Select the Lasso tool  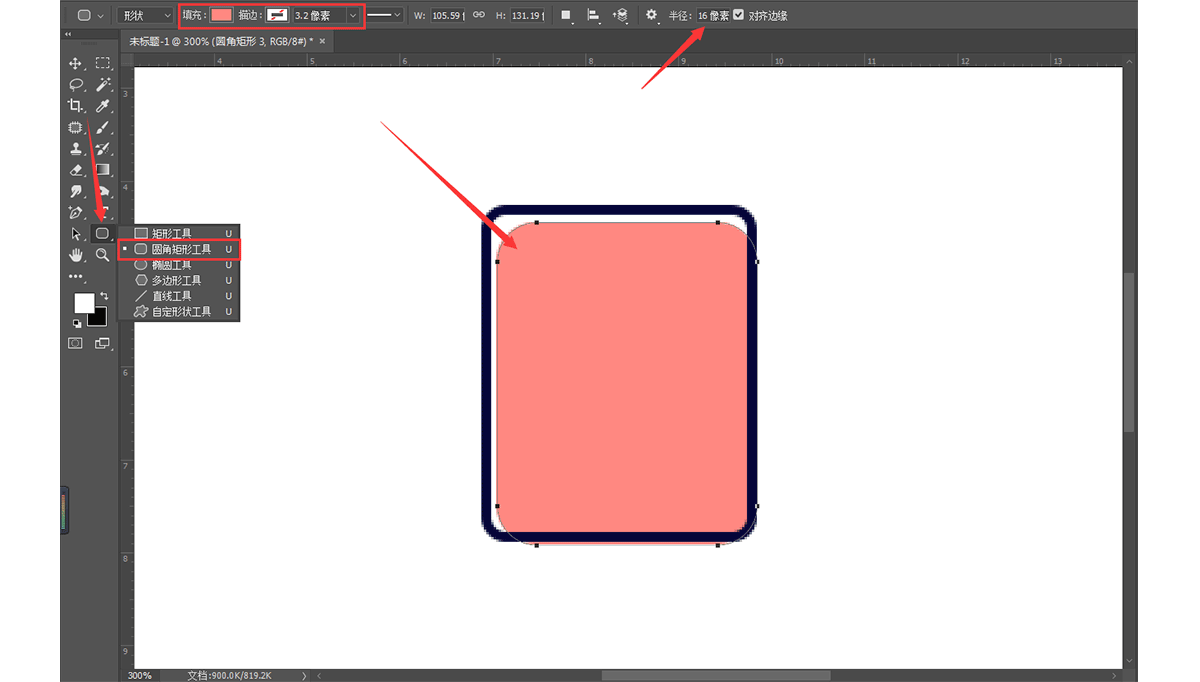[x=76, y=85]
